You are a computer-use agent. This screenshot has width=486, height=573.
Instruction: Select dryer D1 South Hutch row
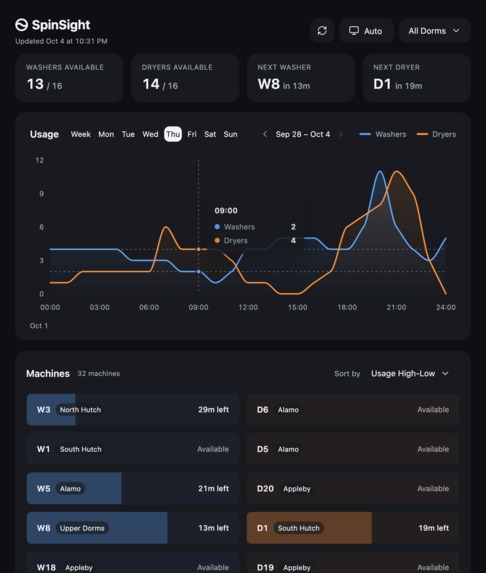[x=353, y=528]
